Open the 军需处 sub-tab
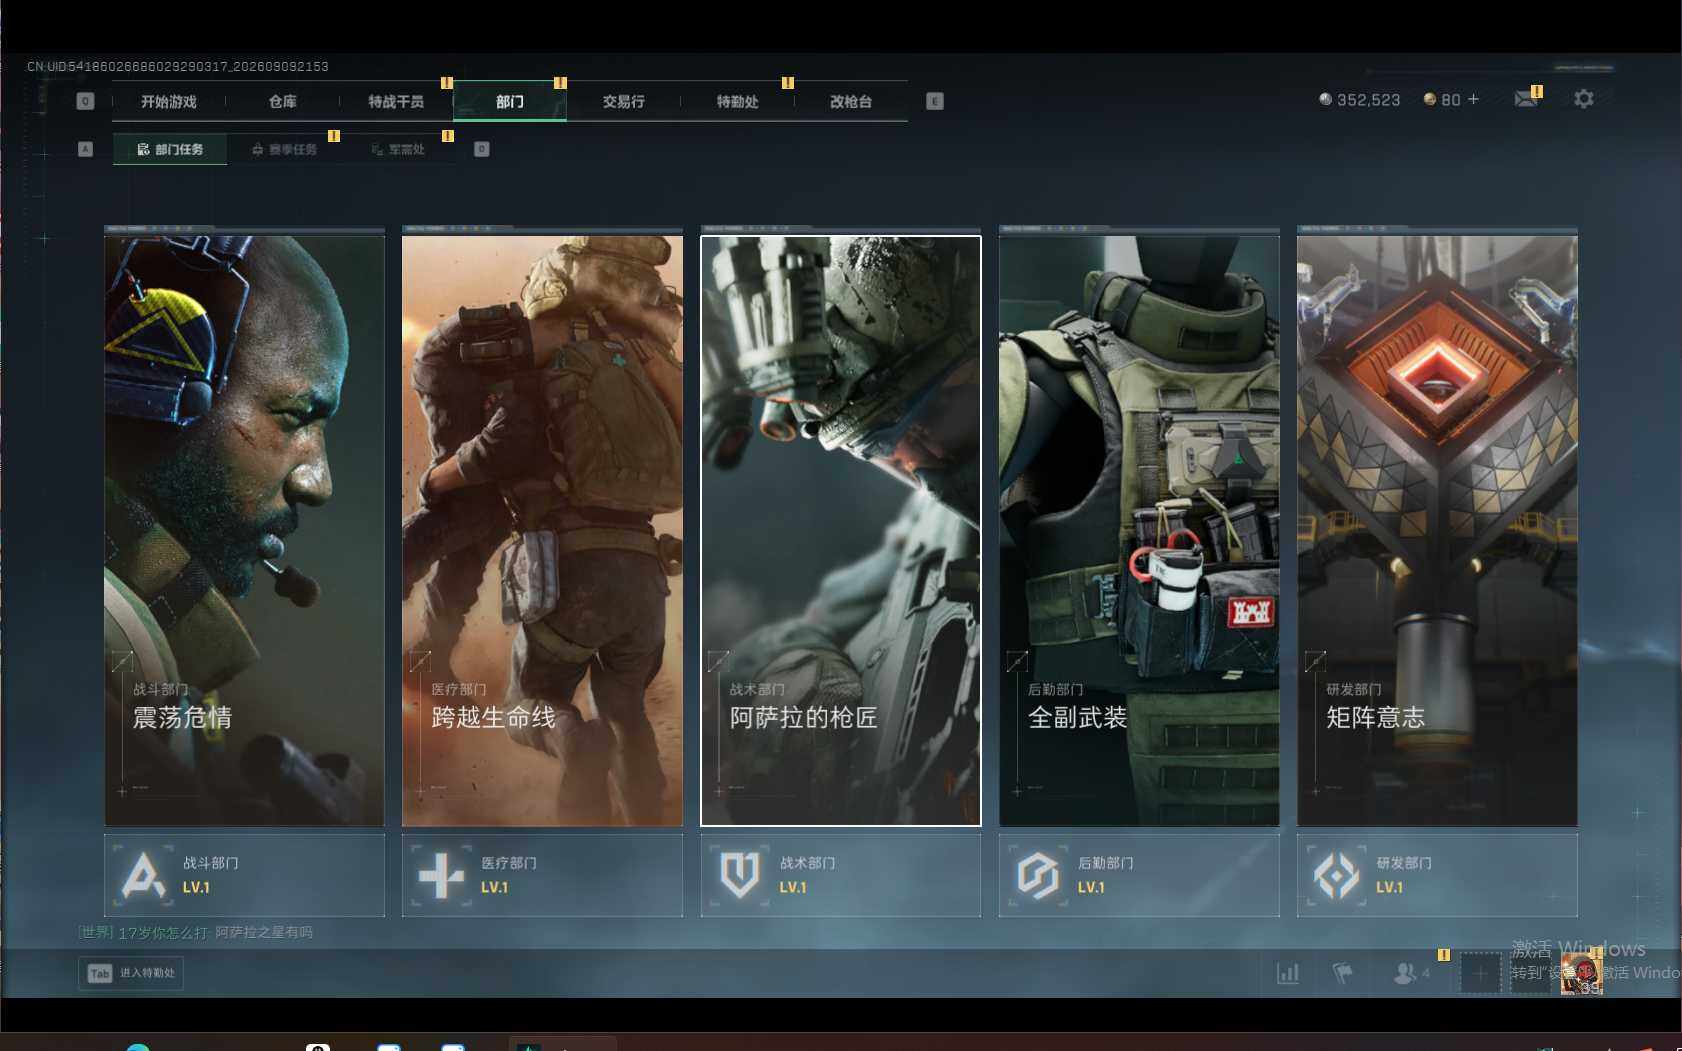The height and width of the screenshot is (1051, 1682). [398, 149]
